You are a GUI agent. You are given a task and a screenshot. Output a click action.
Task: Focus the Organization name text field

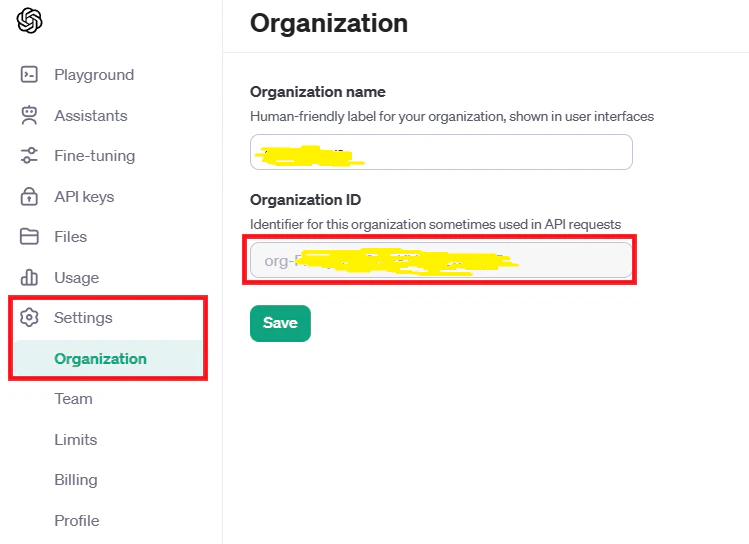[441, 152]
